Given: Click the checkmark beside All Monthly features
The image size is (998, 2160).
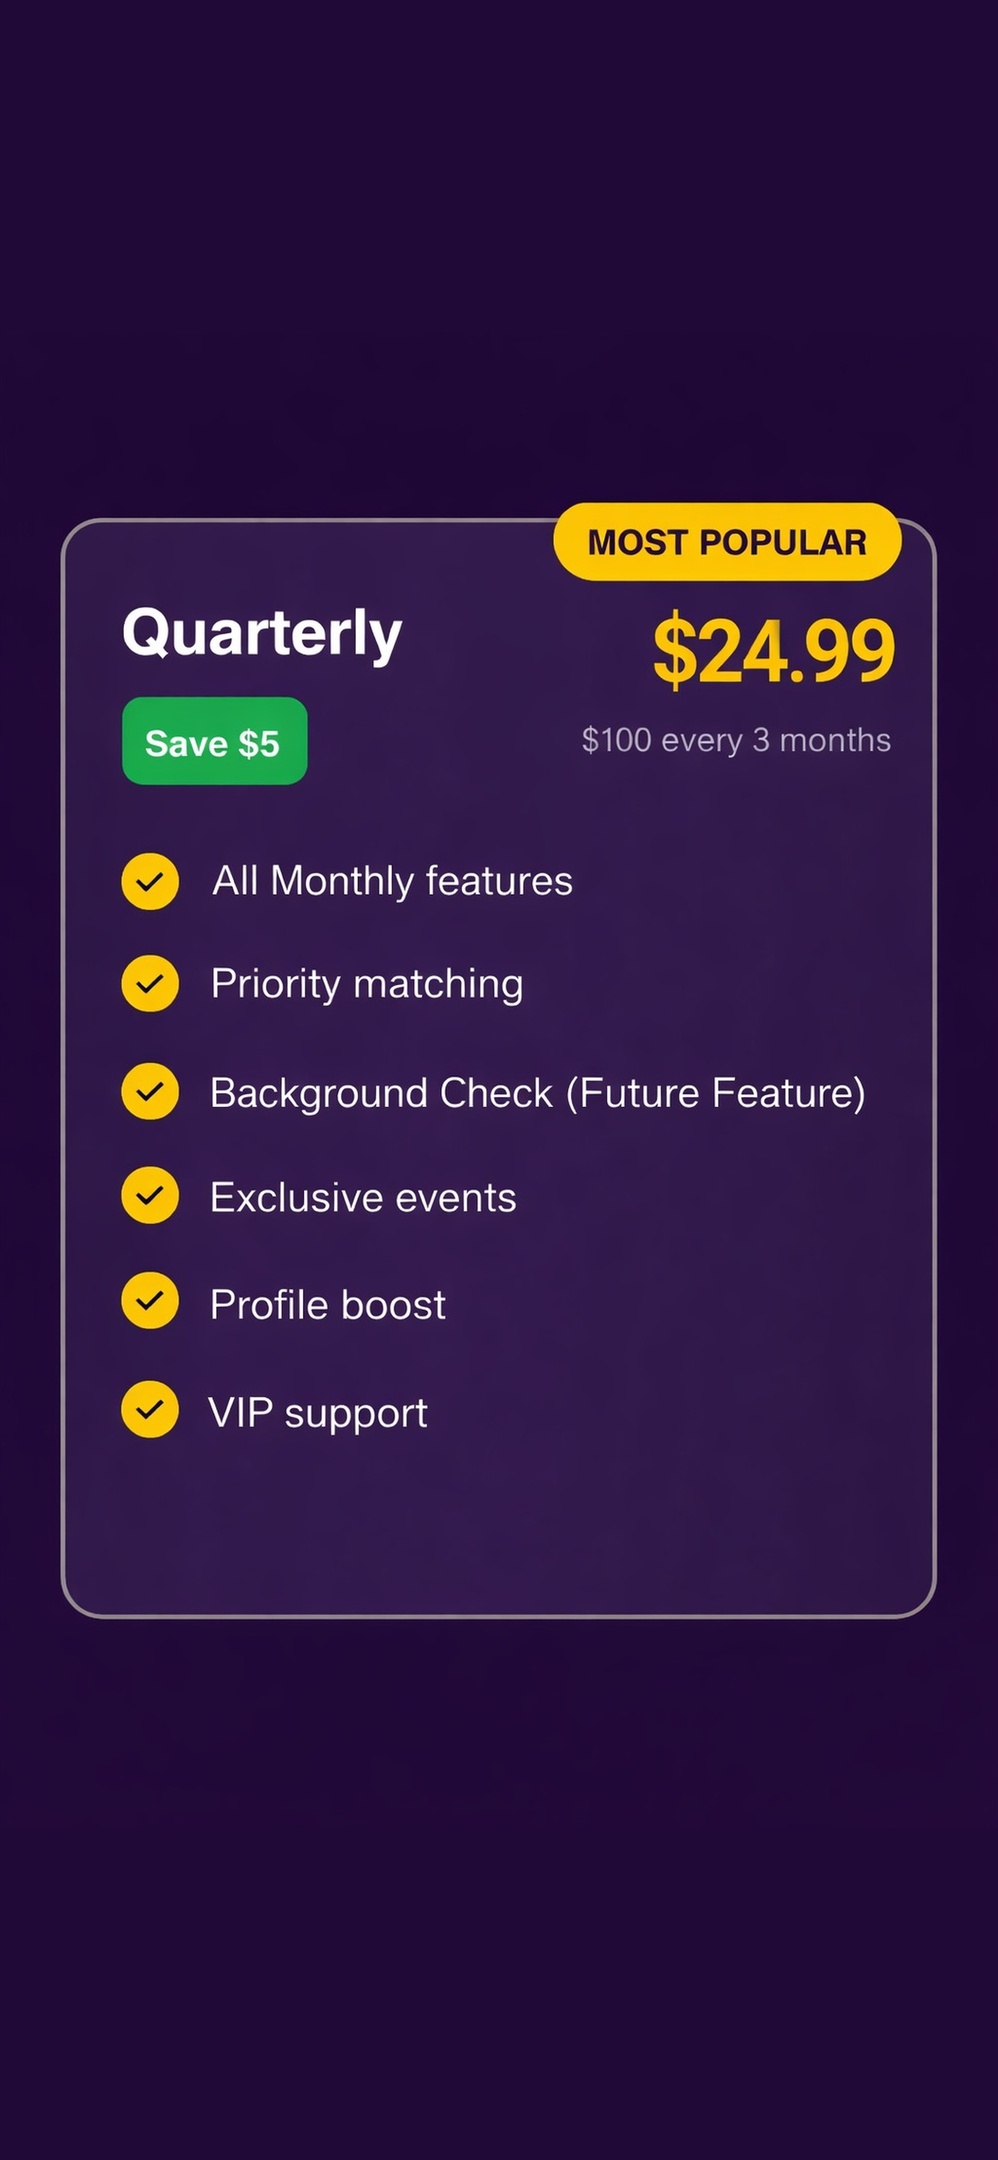Looking at the screenshot, I should pos(150,881).
